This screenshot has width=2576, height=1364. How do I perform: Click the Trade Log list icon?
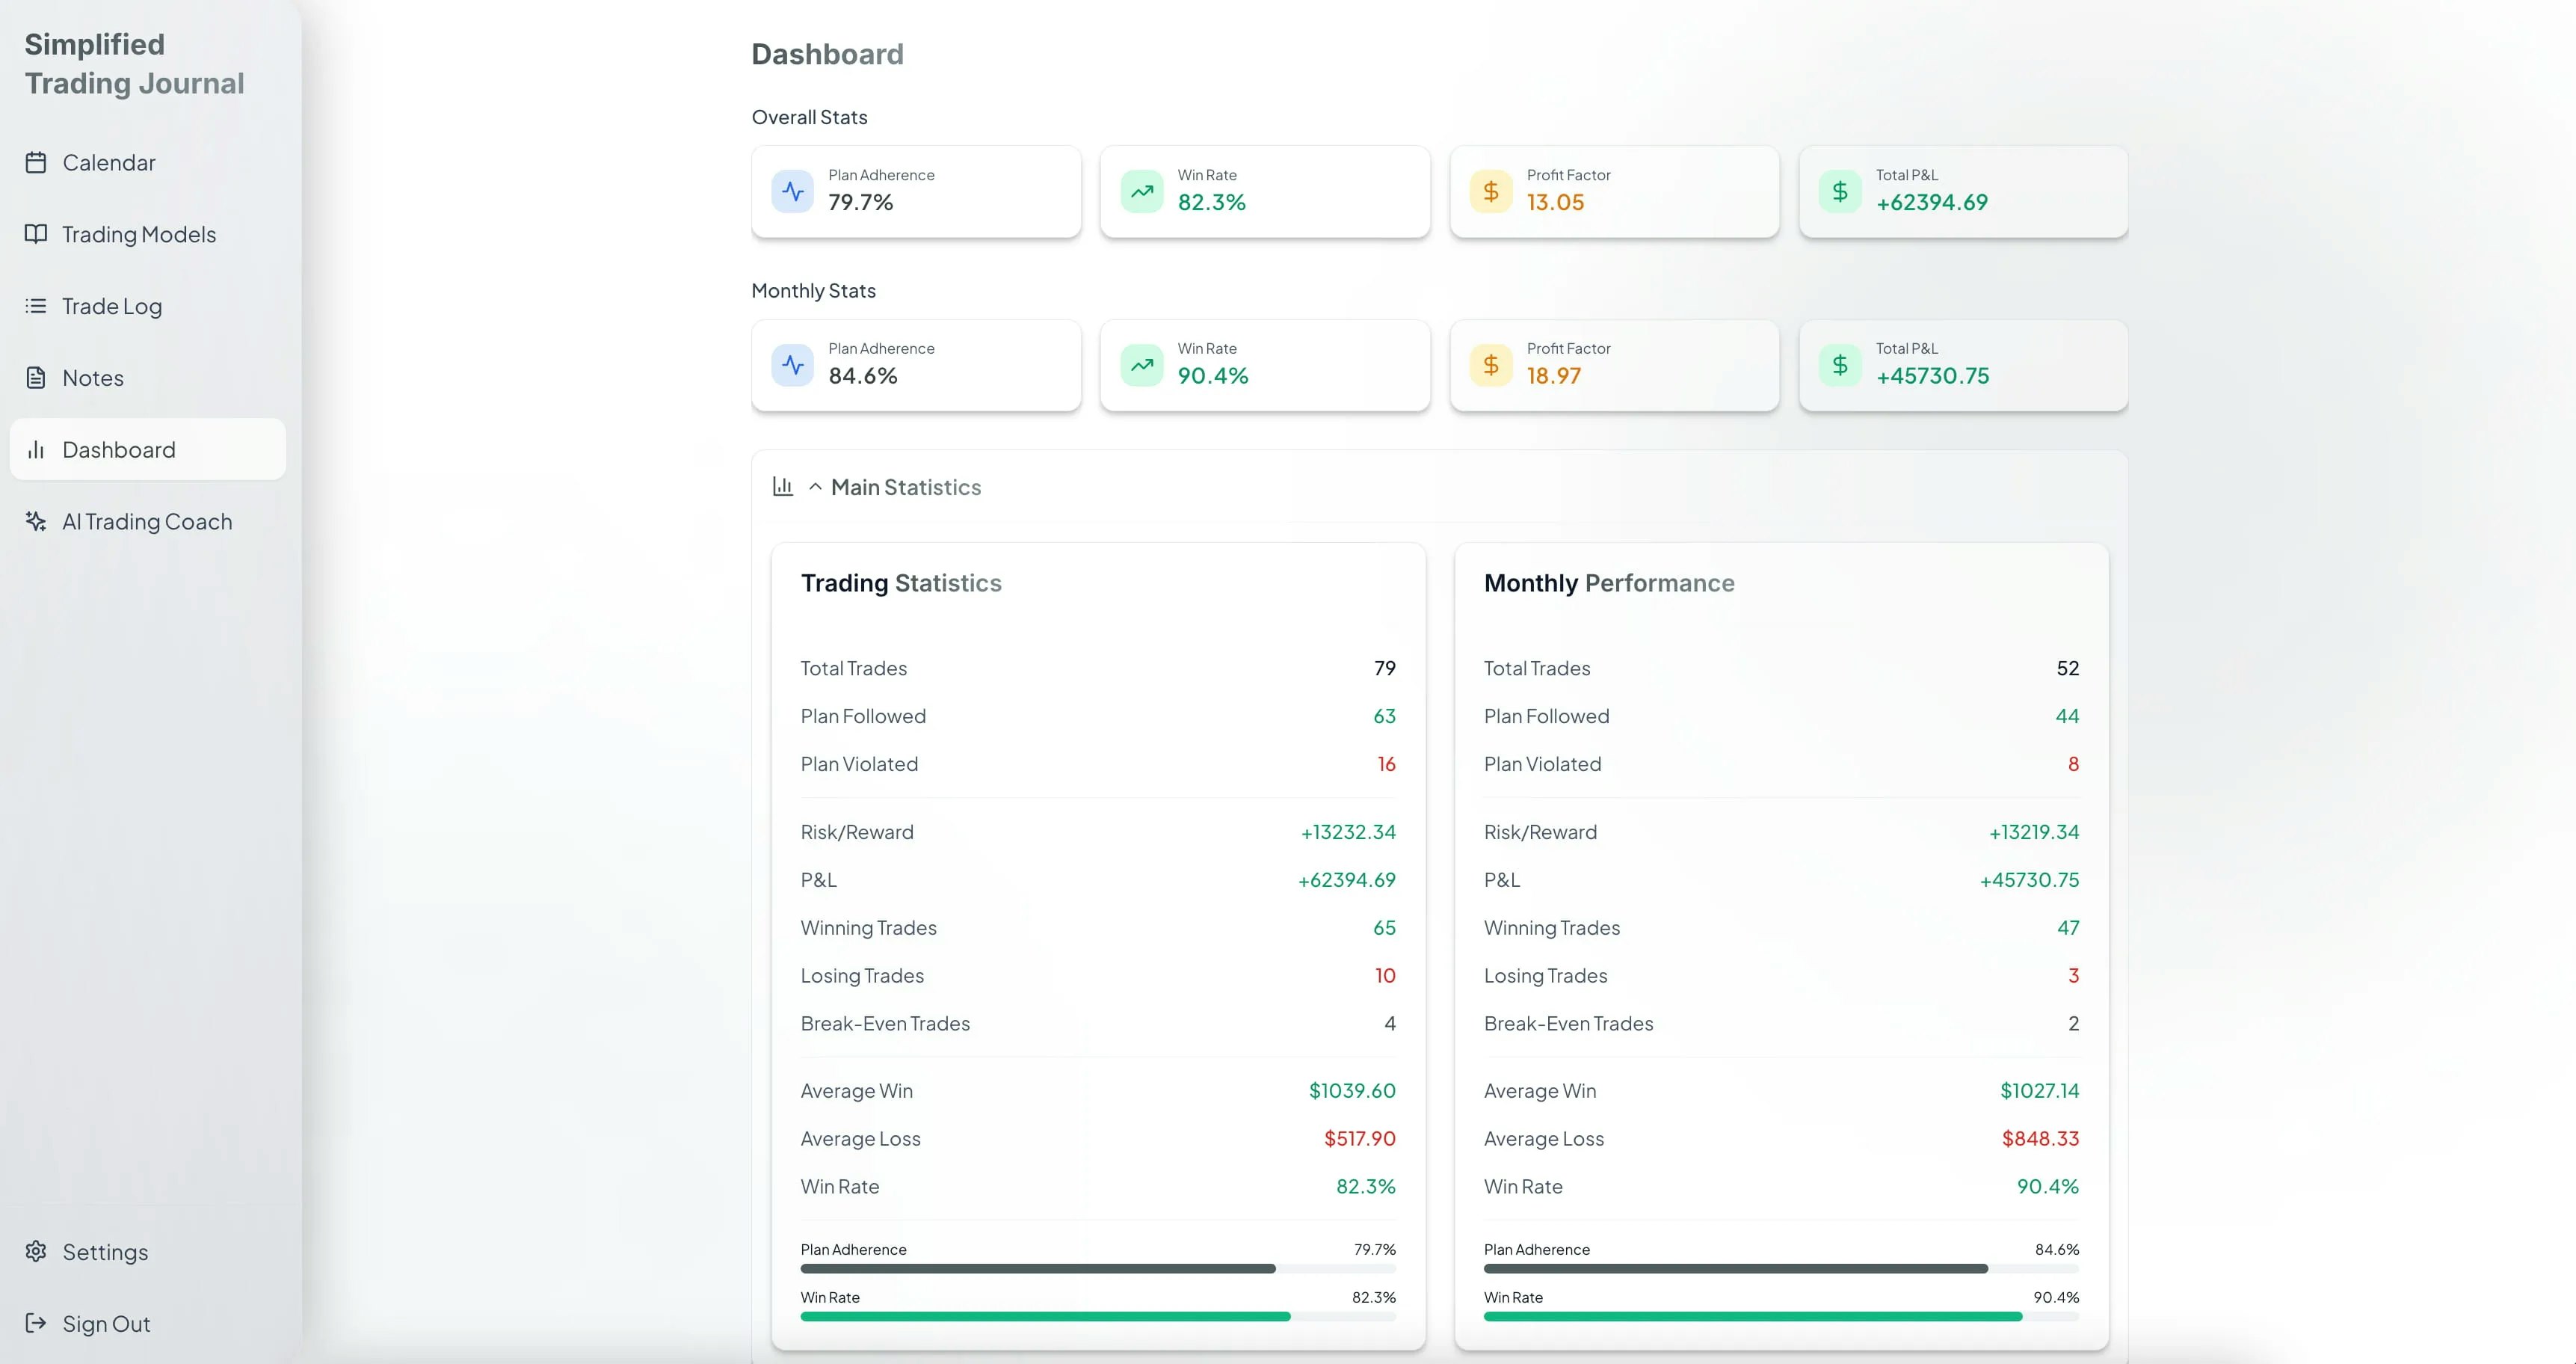pos(36,306)
